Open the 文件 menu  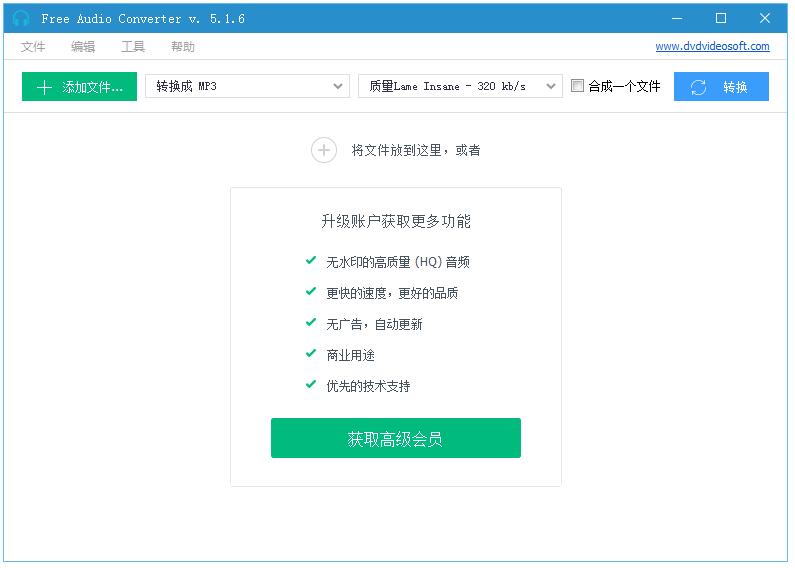pos(33,47)
